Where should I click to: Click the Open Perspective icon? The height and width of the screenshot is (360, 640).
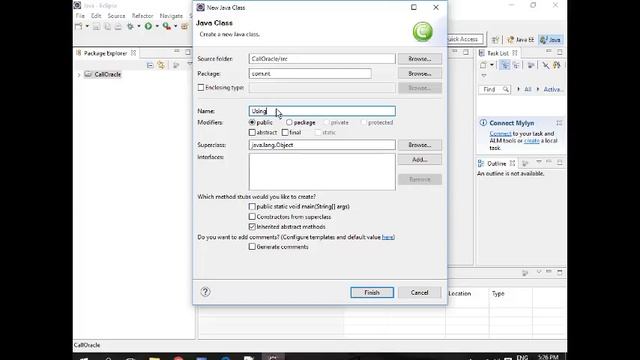pos(495,40)
